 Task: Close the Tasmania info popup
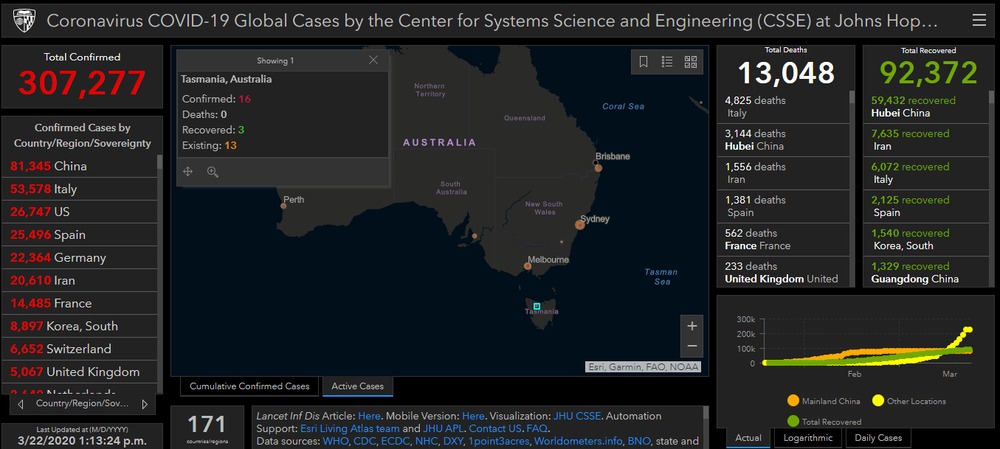pyautogui.click(x=373, y=60)
